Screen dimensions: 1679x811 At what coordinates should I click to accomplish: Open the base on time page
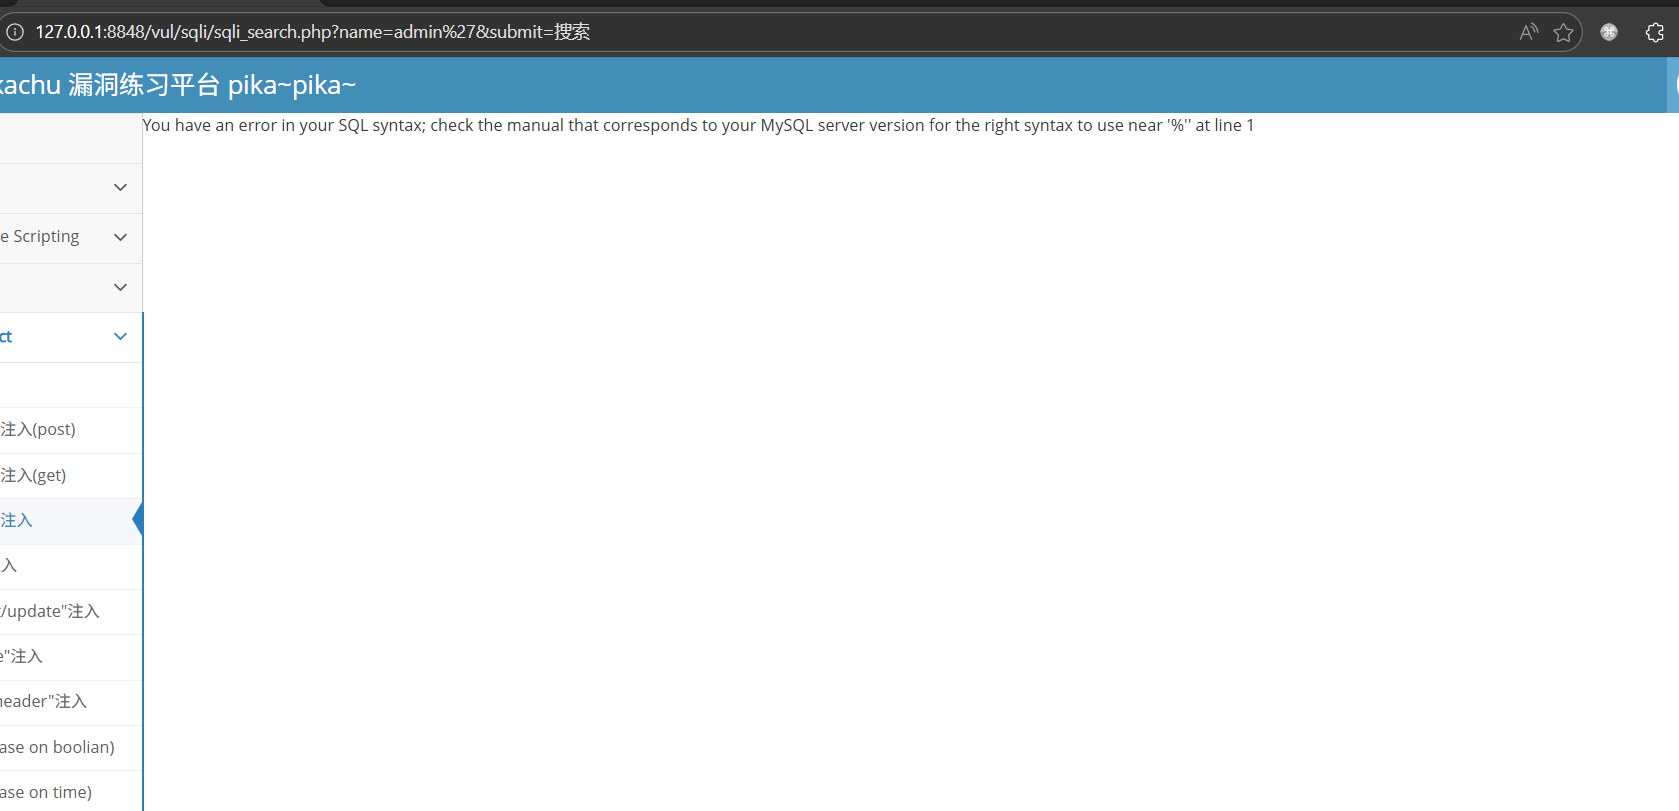[46, 793]
